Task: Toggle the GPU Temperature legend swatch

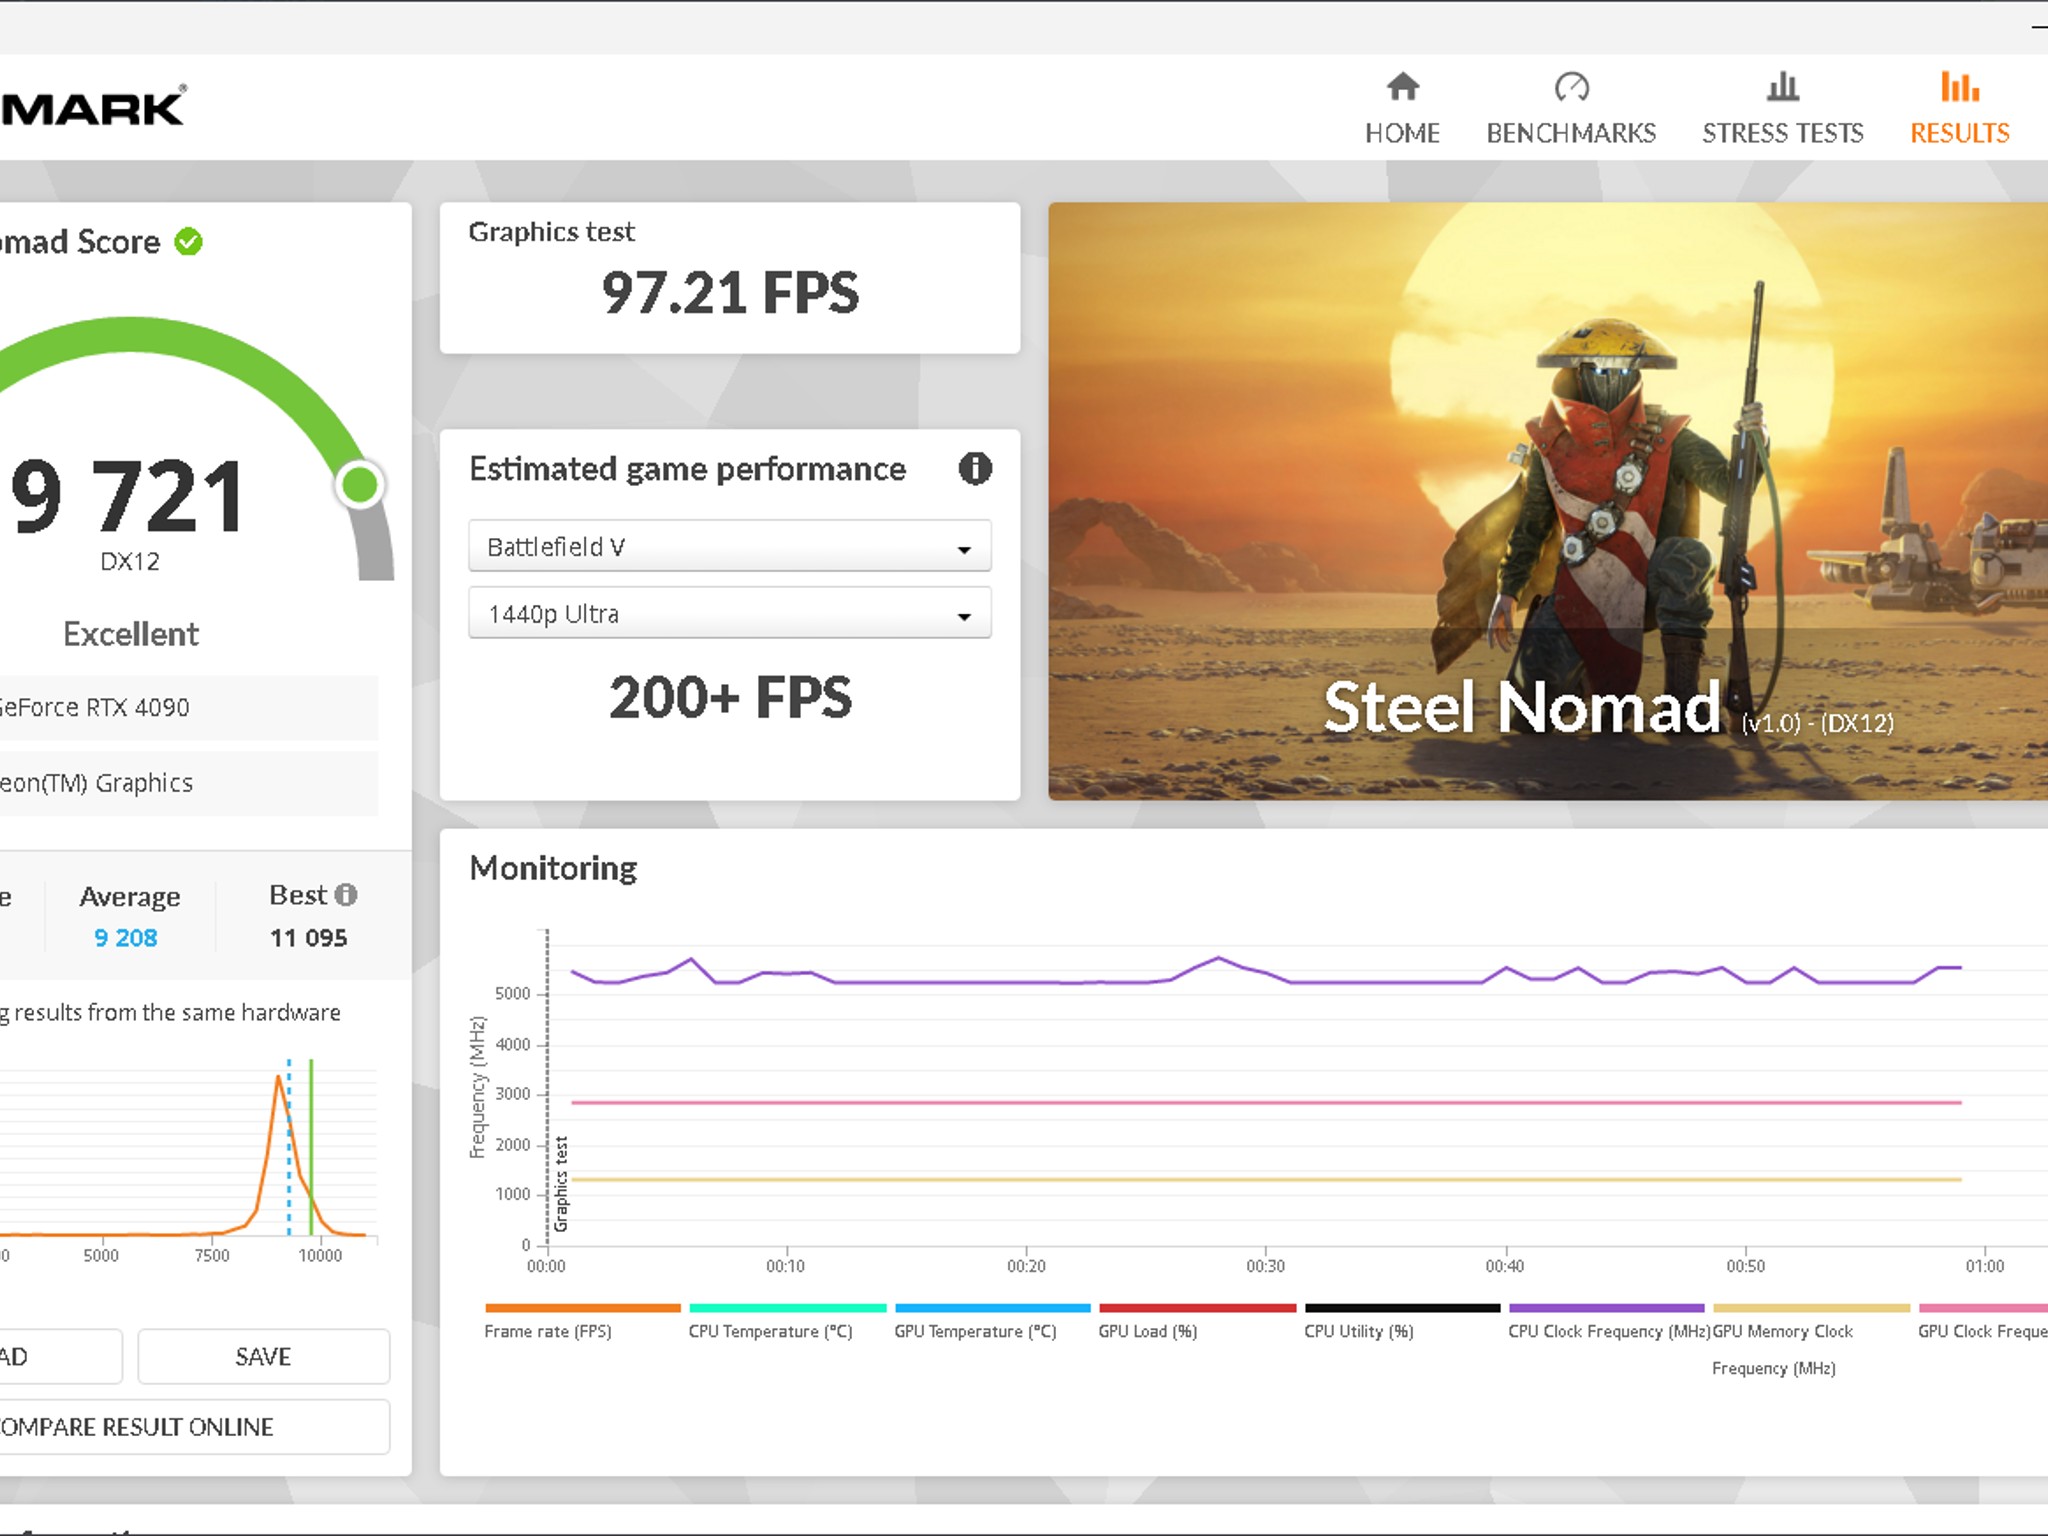Action: pos(993,1308)
